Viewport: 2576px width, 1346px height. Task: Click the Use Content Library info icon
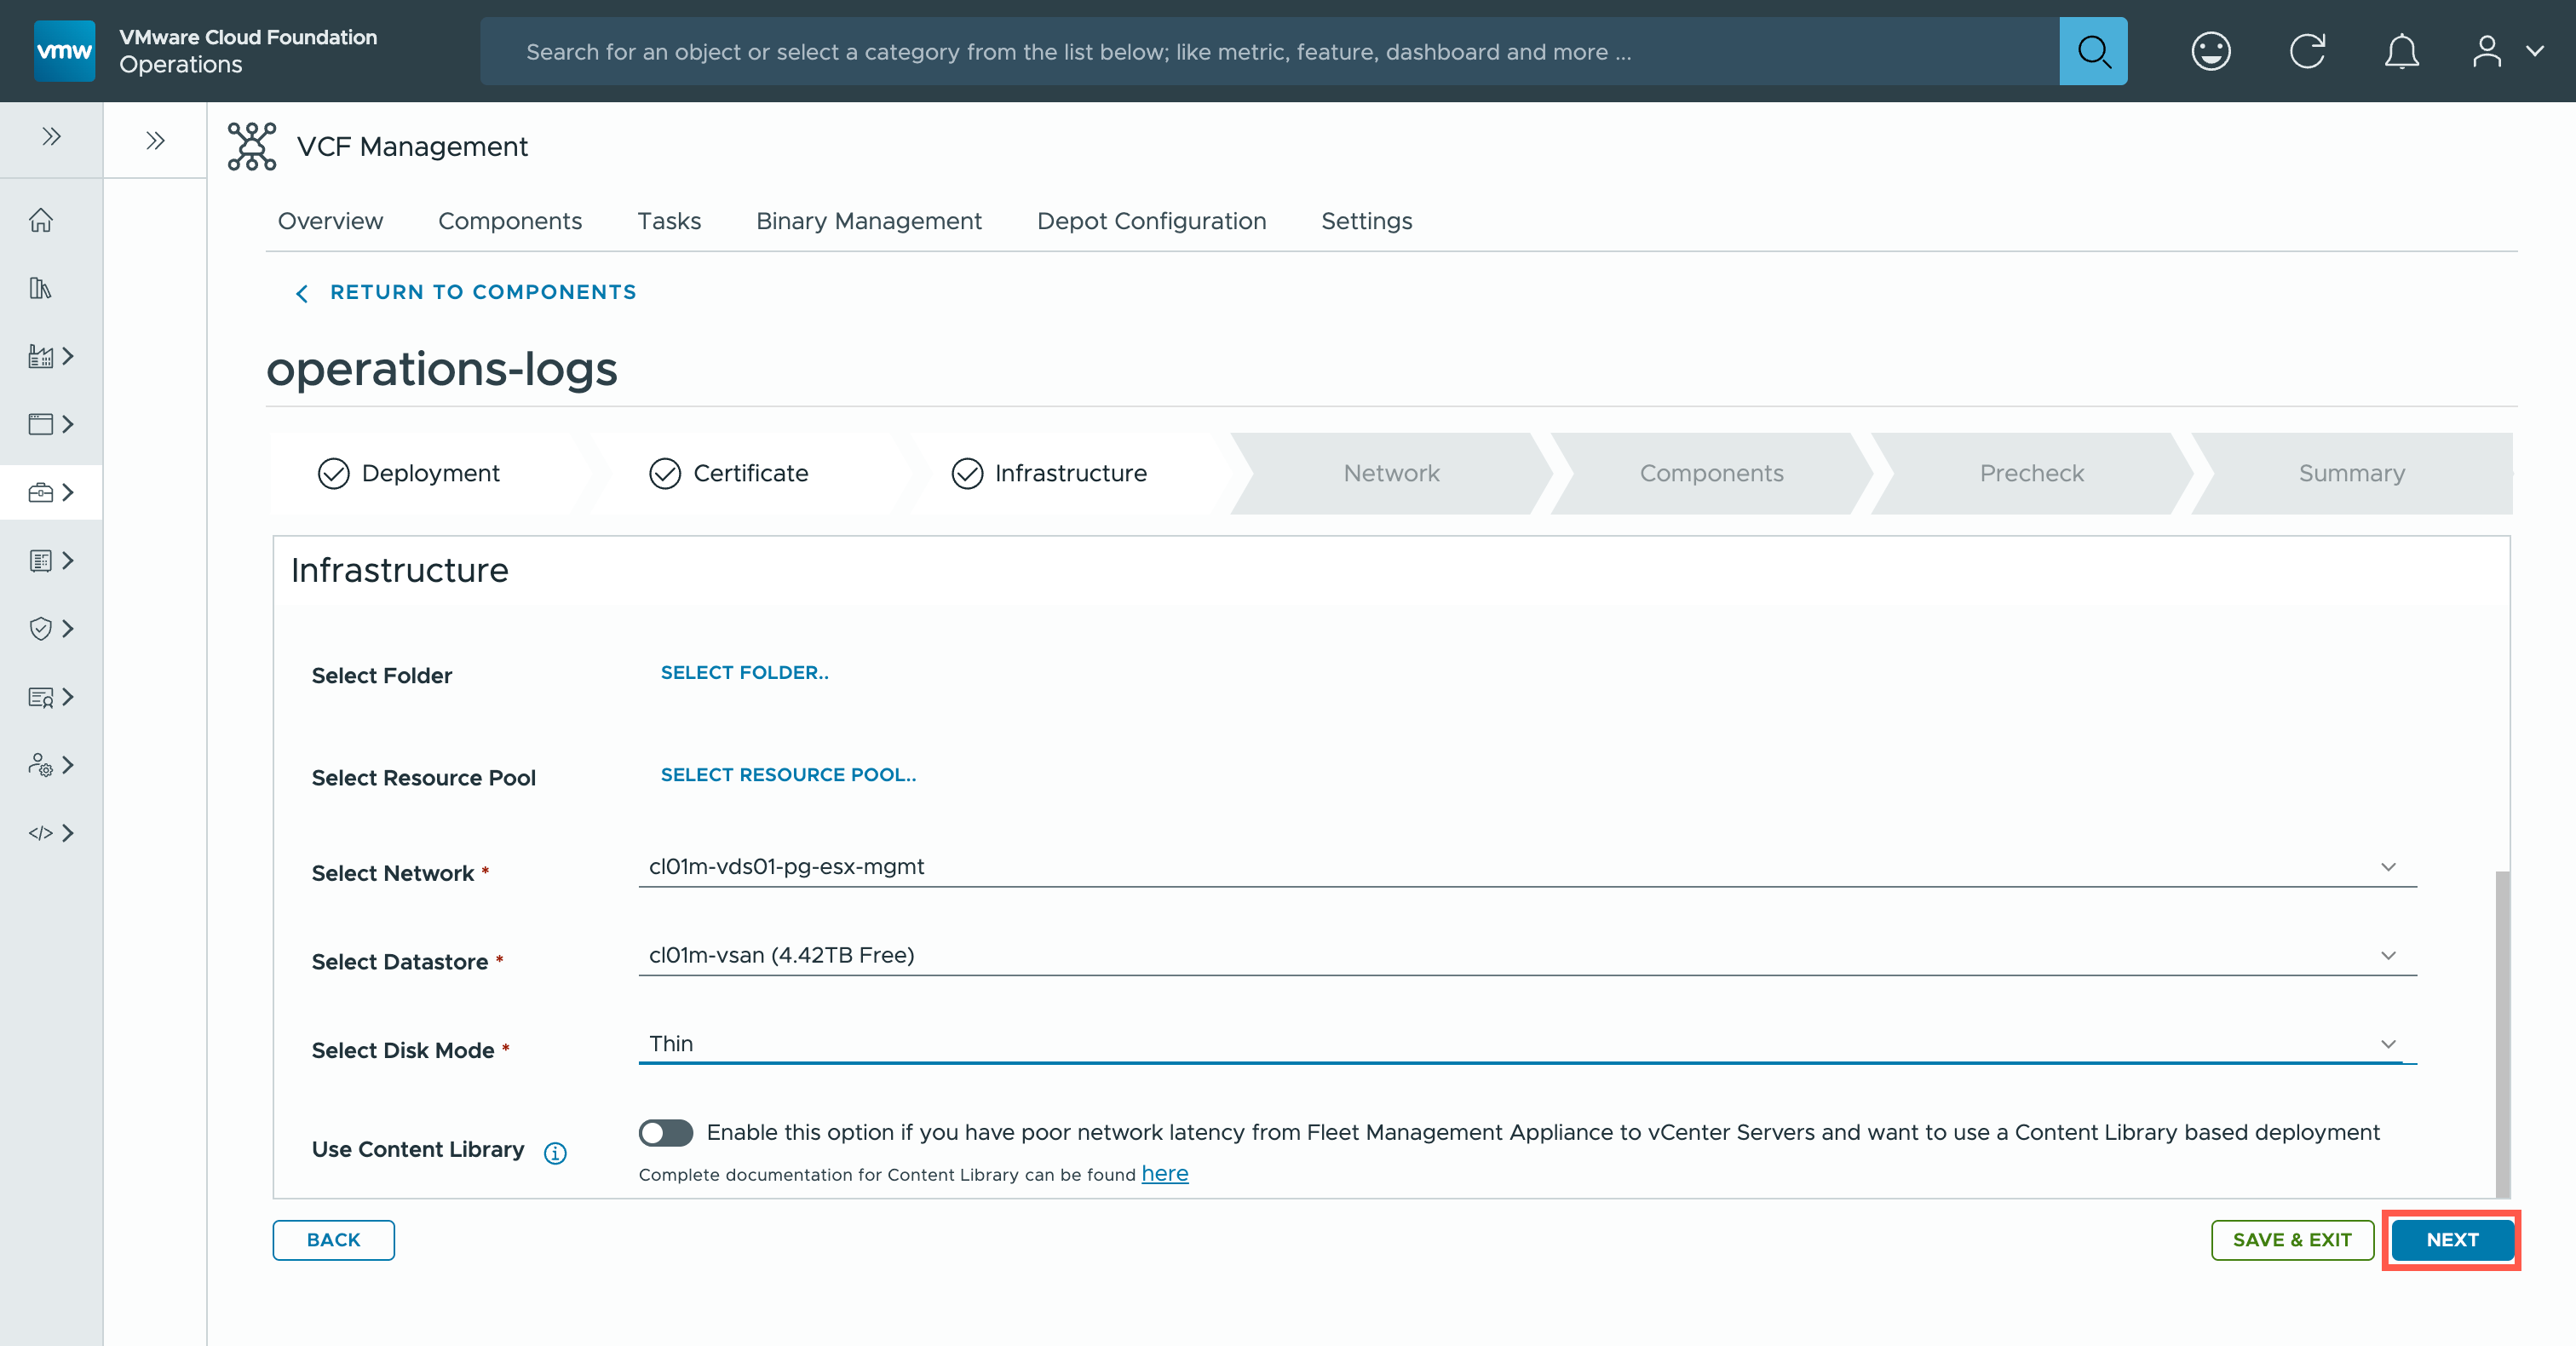[x=555, y=1153]
